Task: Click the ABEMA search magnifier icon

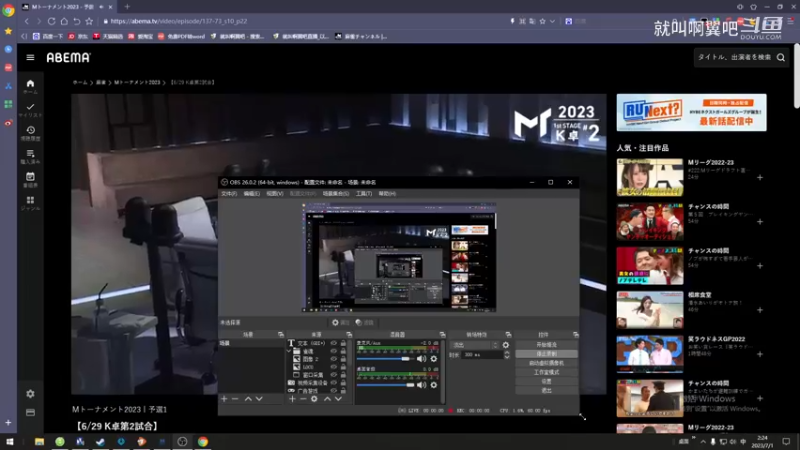Action: coord(781,58)
